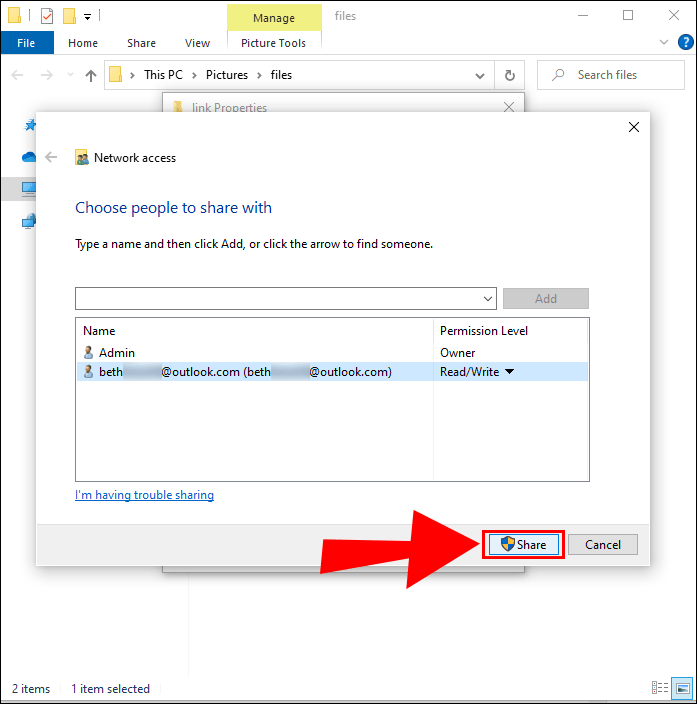Click the OneDrive cloud icon in sidebar
Viewport: 697px width, 704px height.
[29, 157]
